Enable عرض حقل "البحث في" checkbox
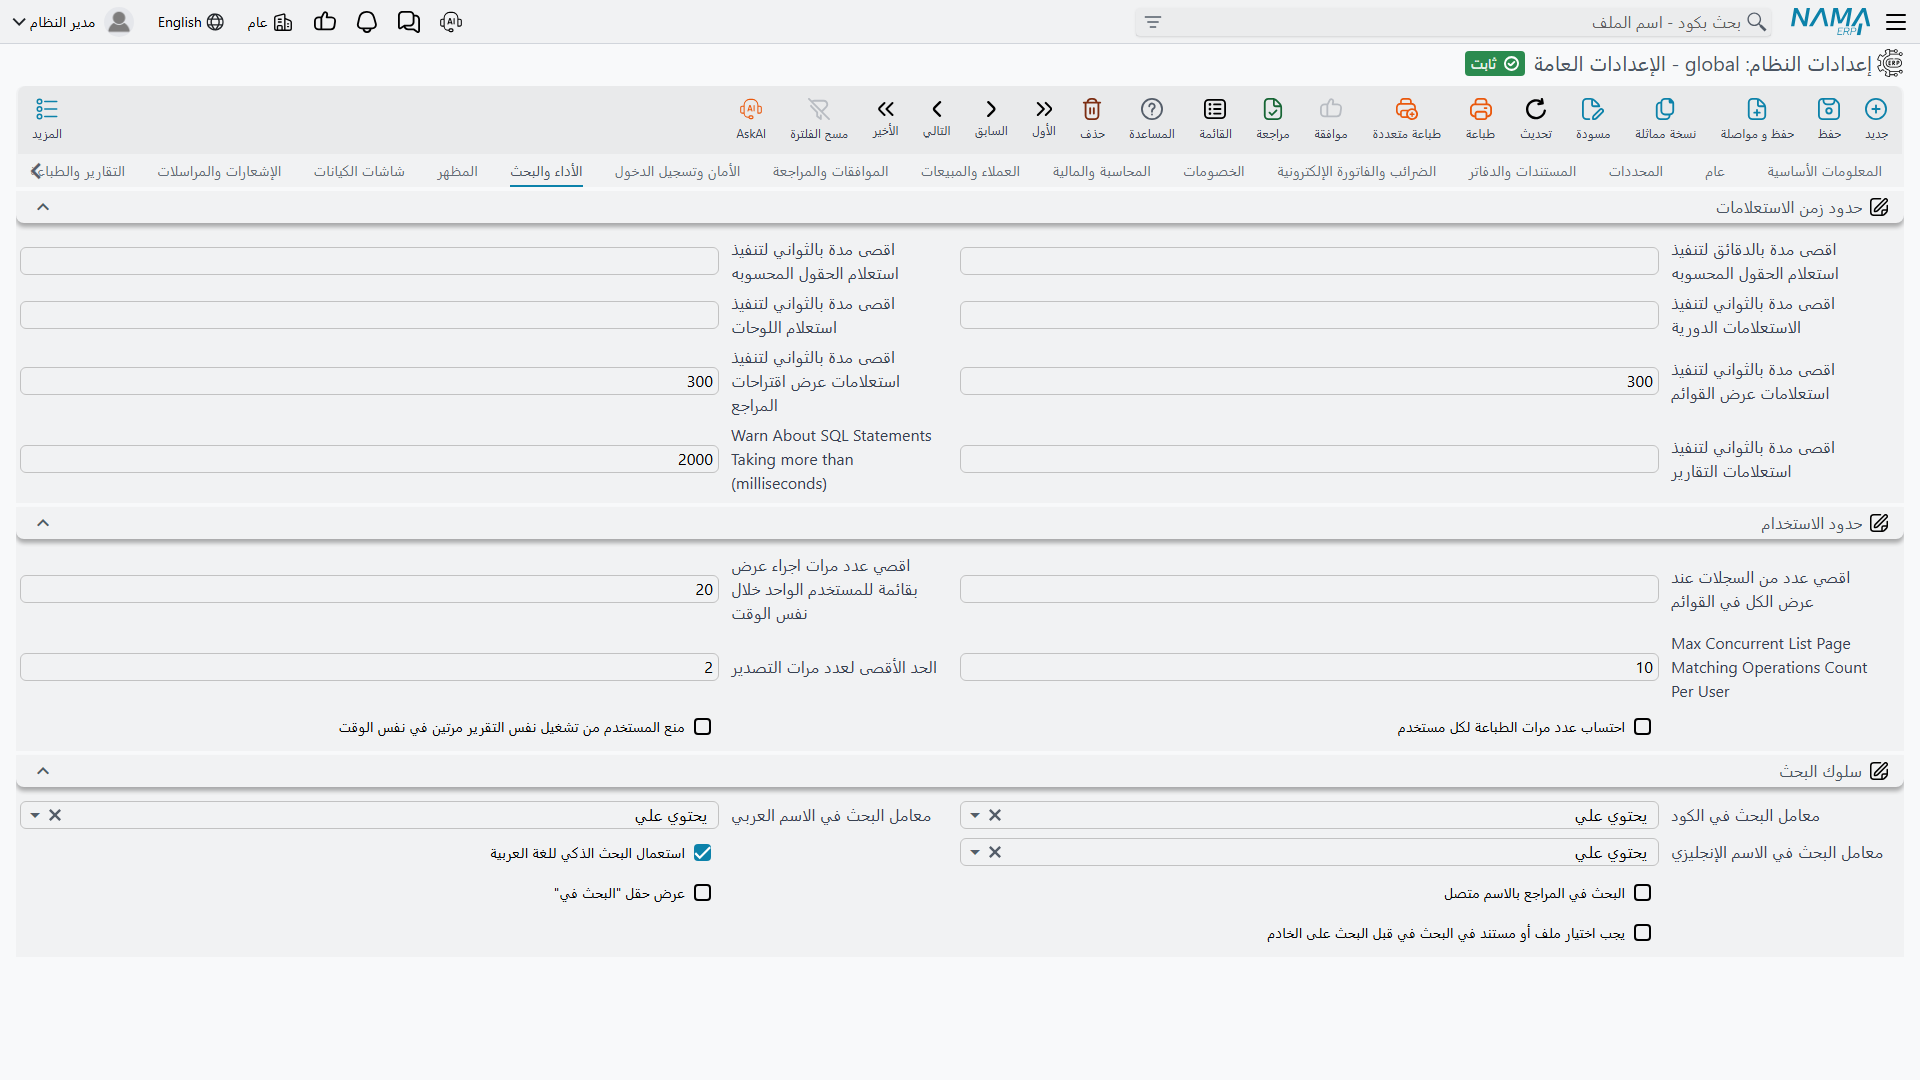 703,893
